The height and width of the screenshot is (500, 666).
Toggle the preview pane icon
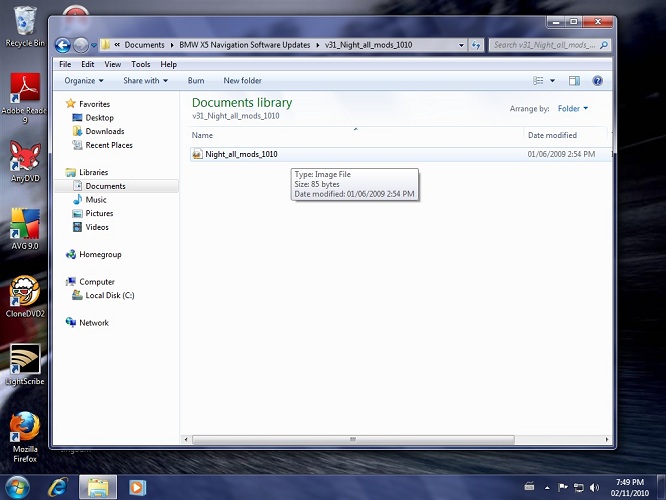[x=574, y=81]
